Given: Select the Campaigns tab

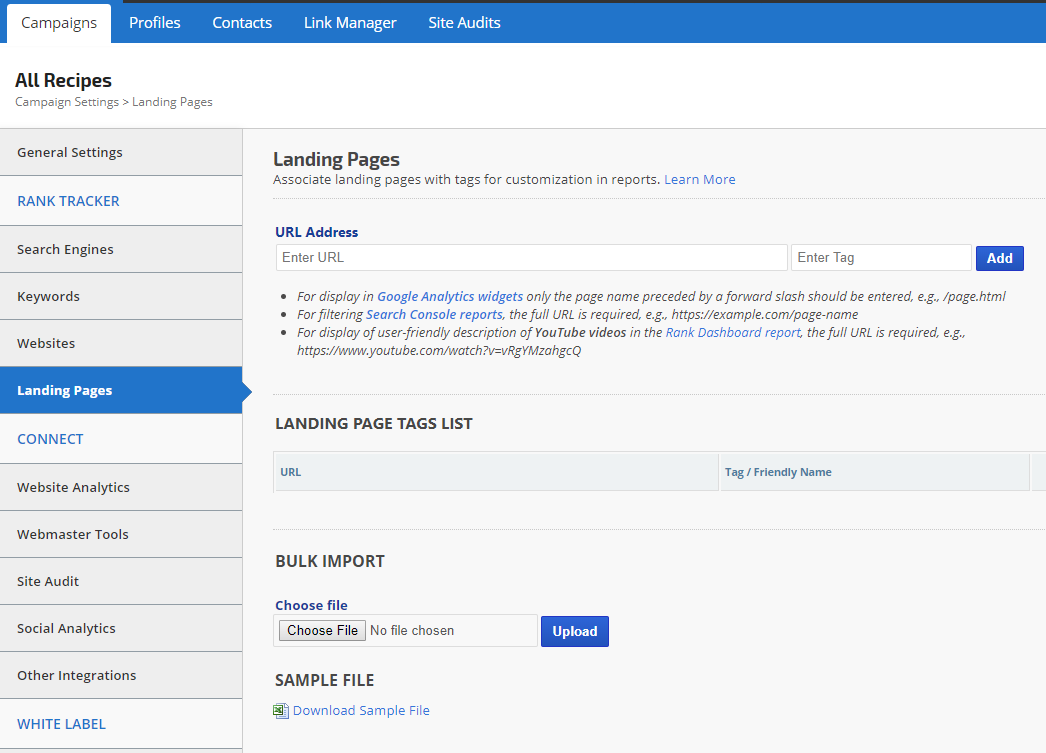Looking at the screenshot, I should (x=59, y=22).
